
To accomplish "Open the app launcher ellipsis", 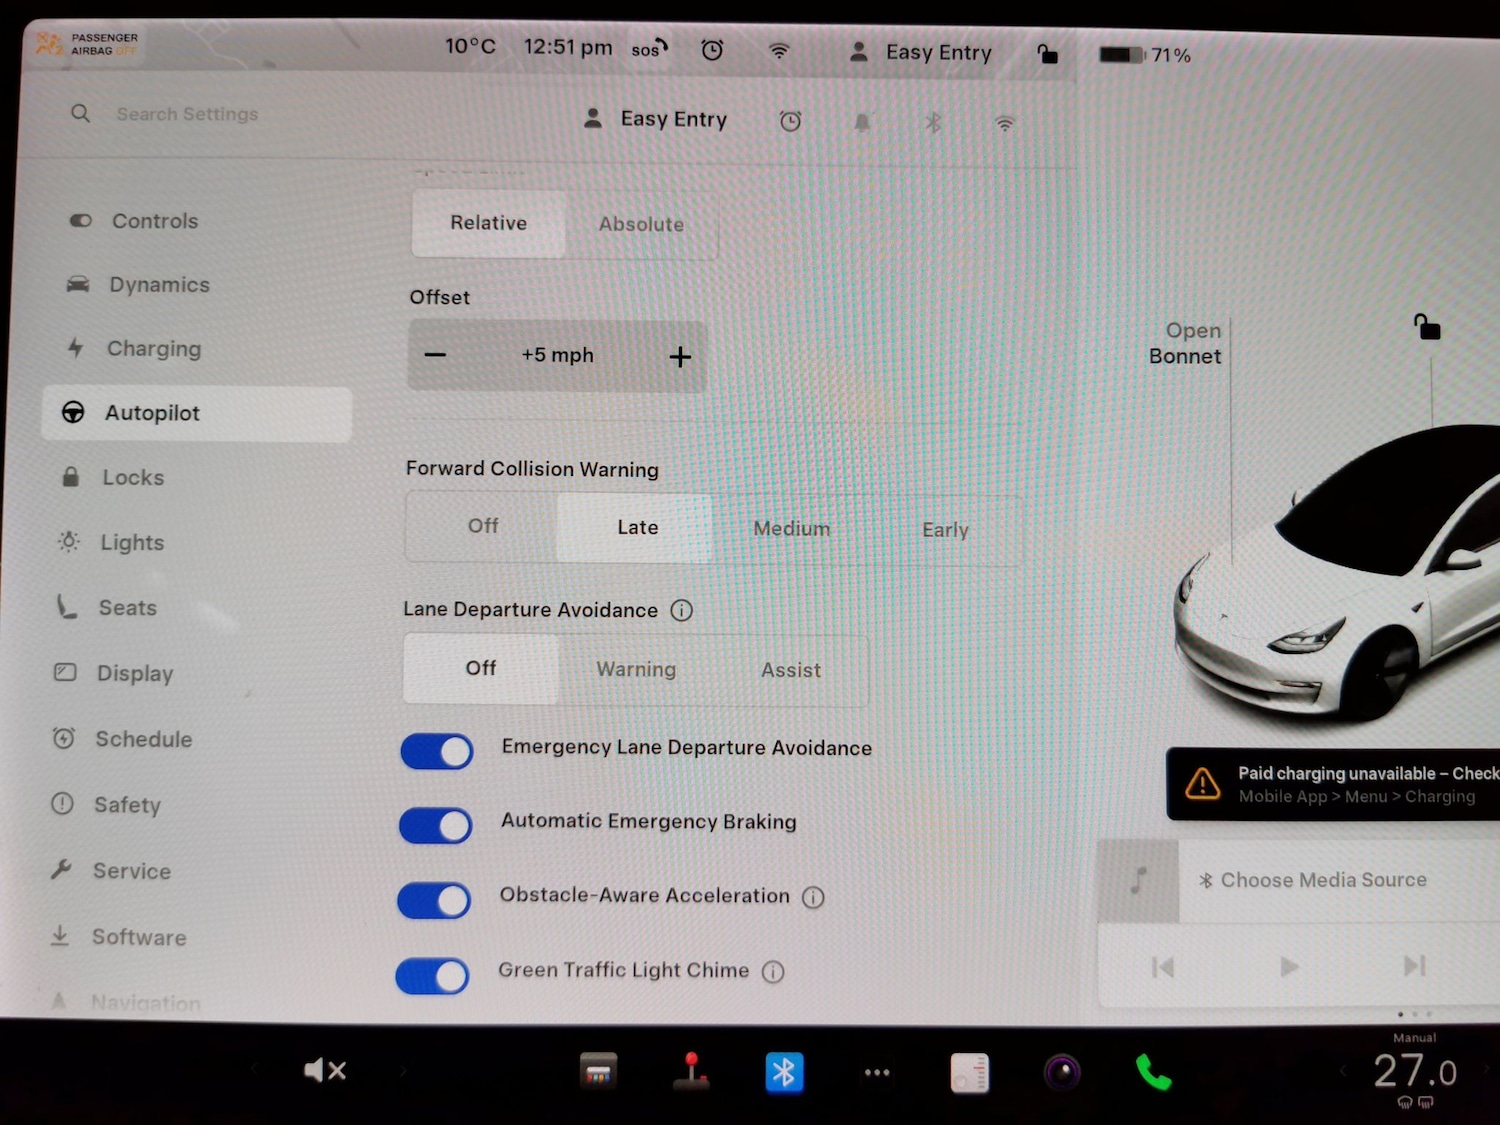I will (x=876, y=1071).
